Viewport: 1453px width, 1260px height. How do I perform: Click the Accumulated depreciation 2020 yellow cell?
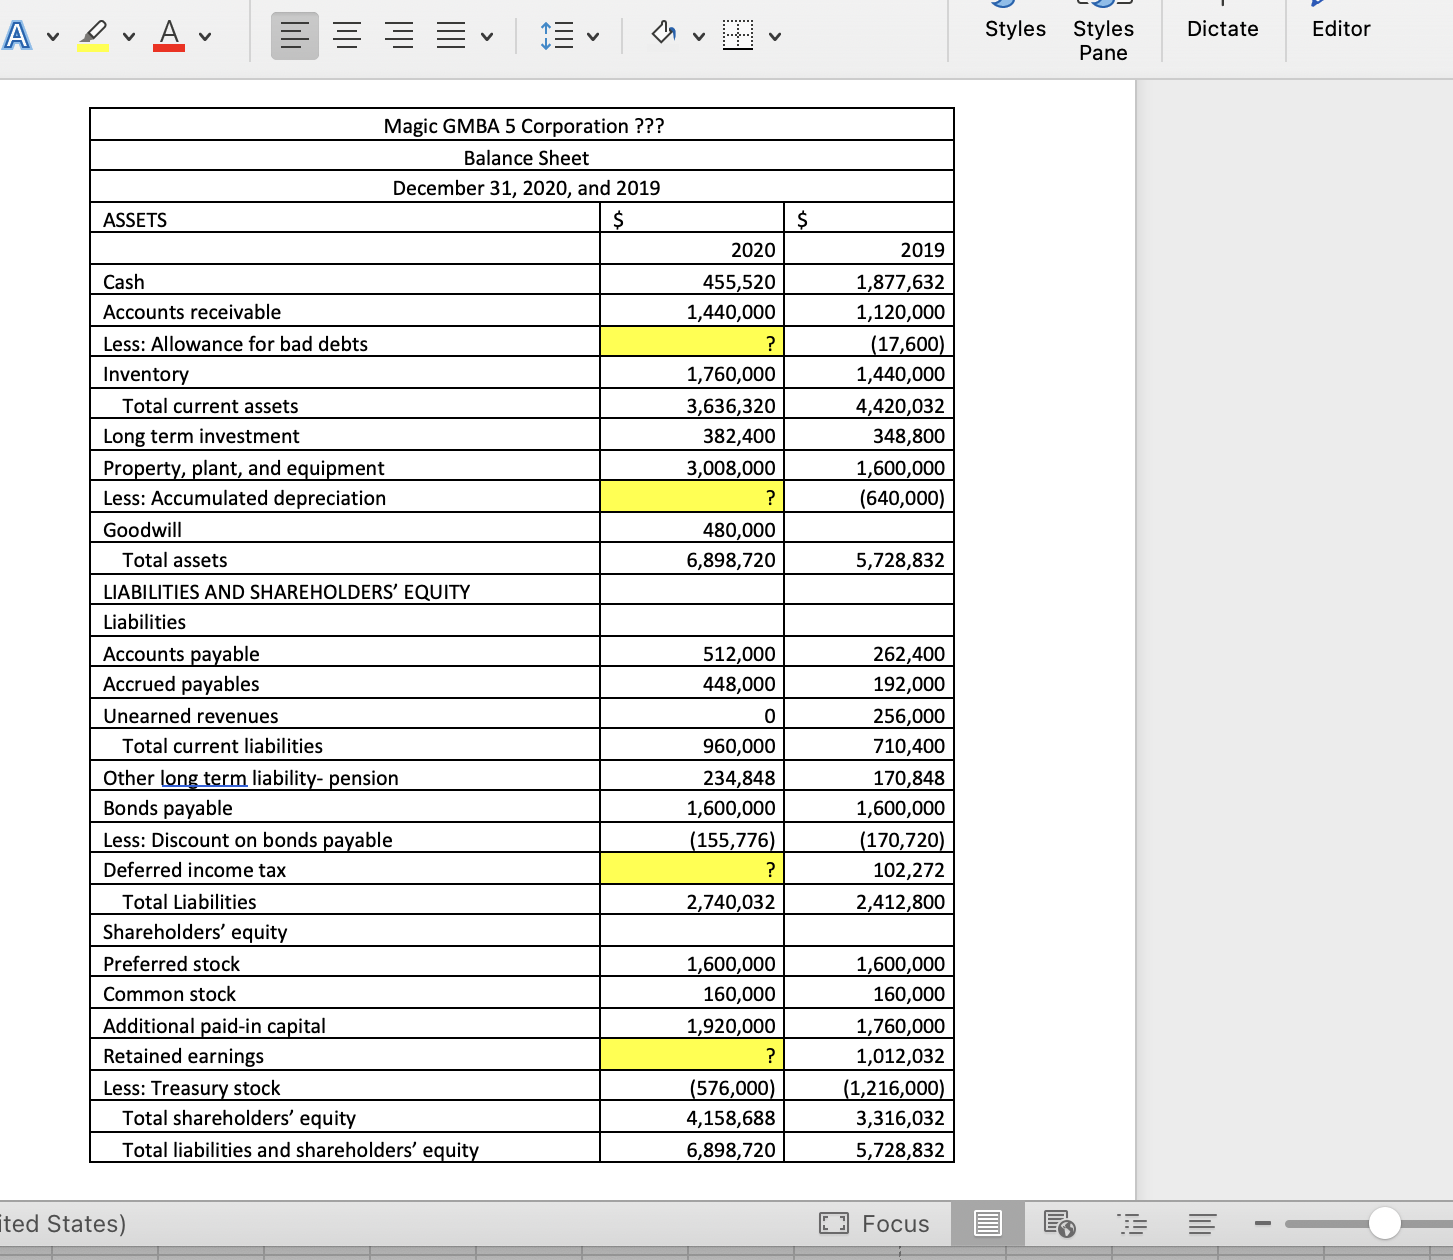(691, 497)
